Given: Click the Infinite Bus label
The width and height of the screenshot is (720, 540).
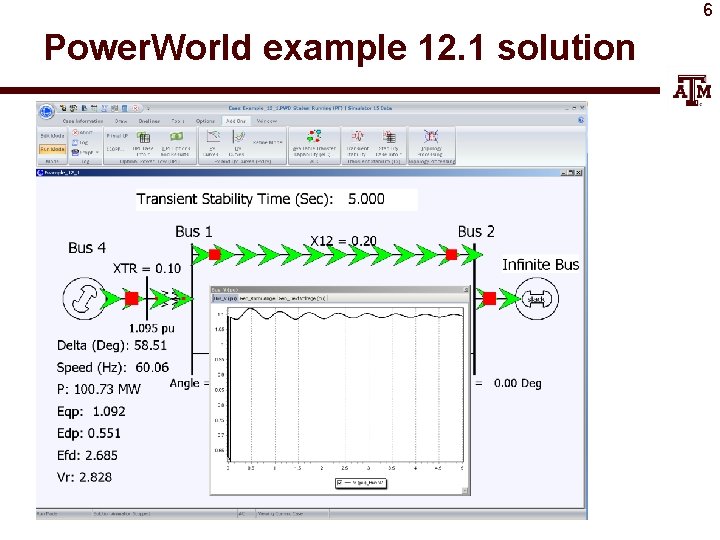Looking at the screenshot, I should point(540,265).
